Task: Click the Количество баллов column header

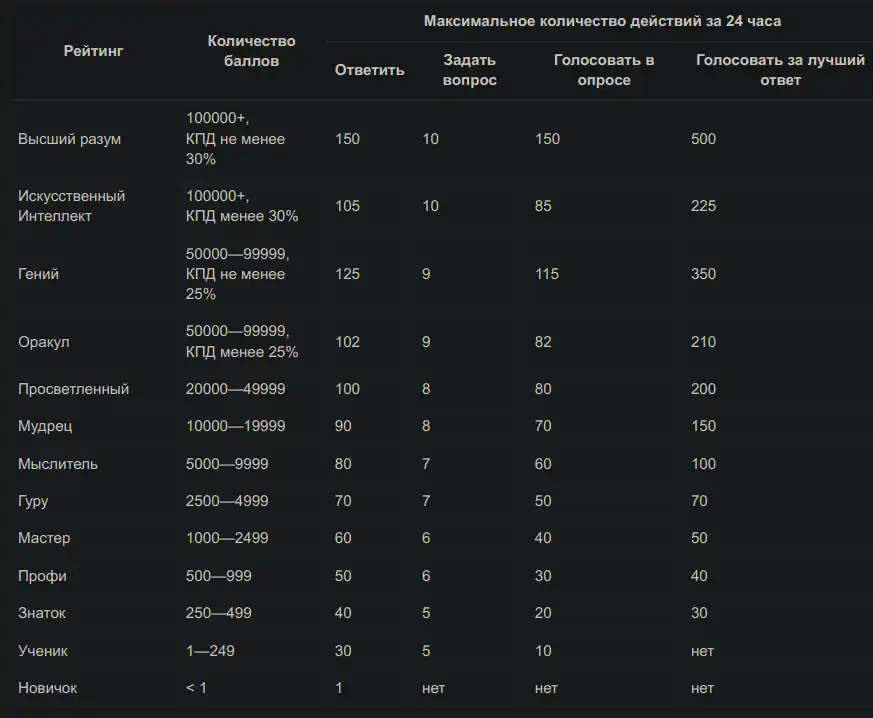Action: [251, 51]
